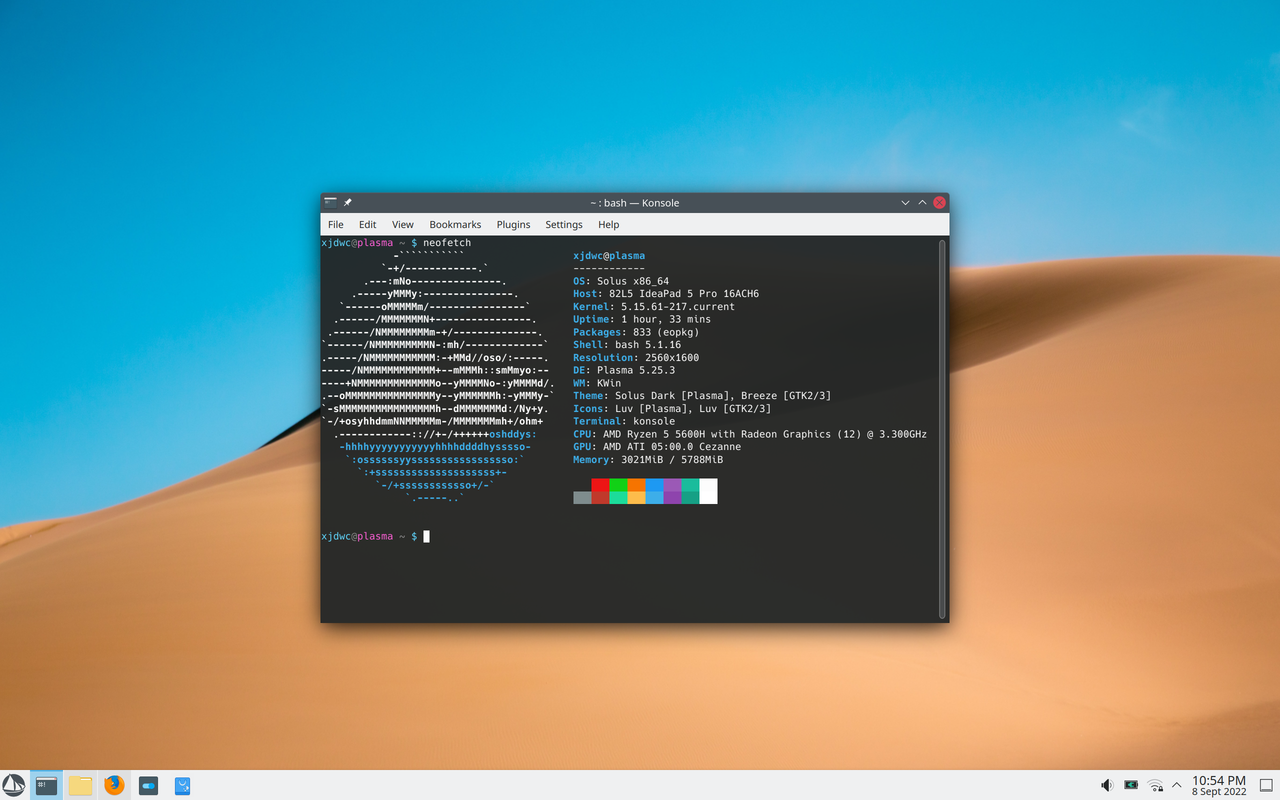
Task: Minimize the Konsole window
Action: (x=905, y=202)
